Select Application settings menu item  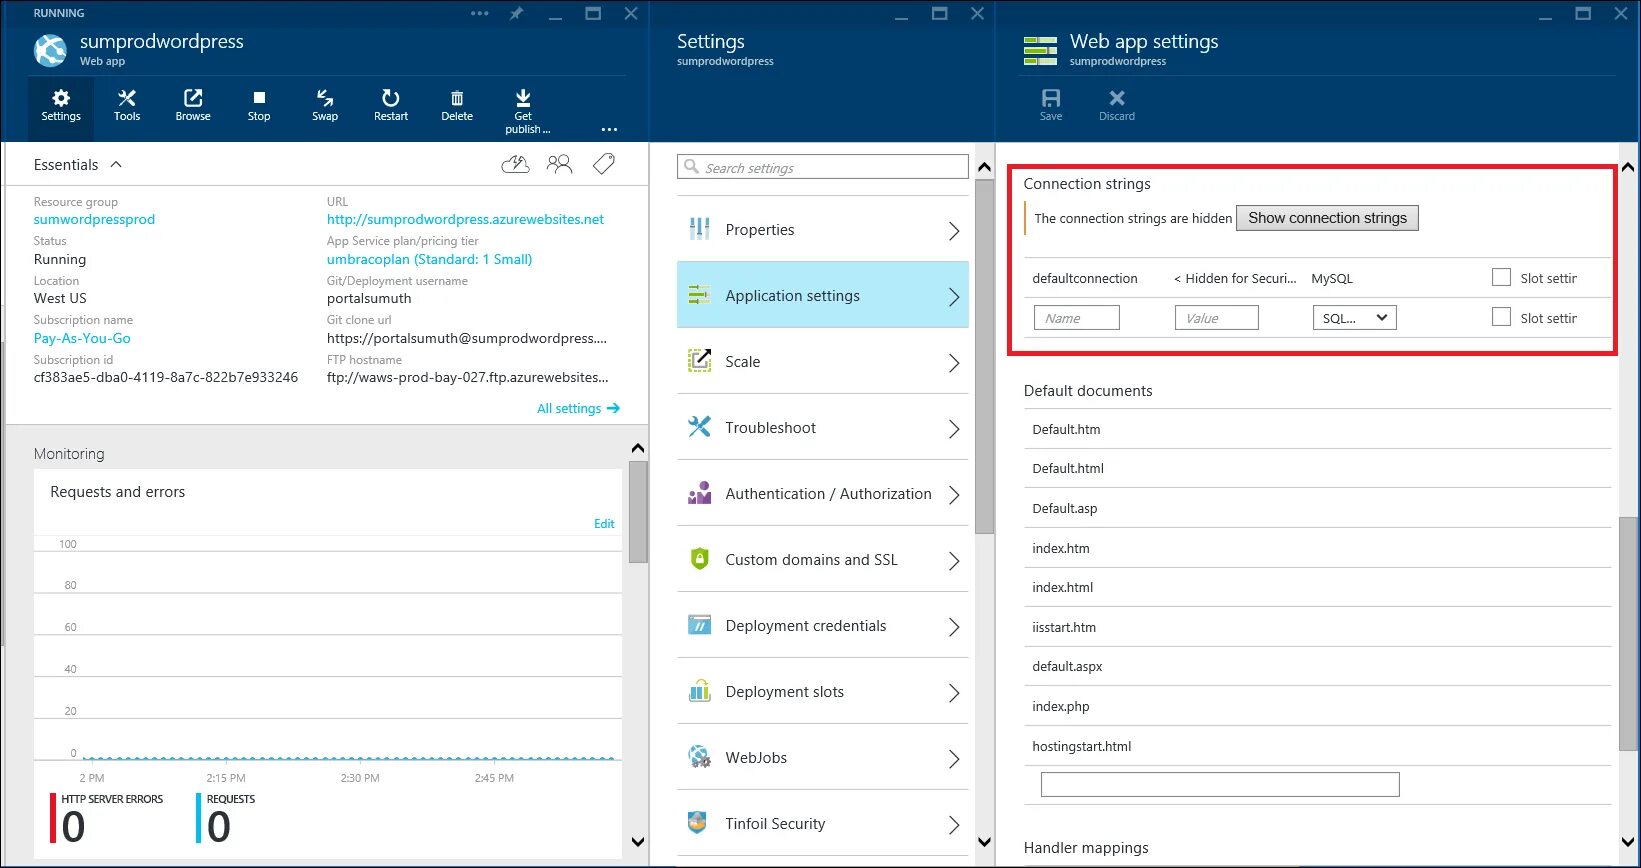822,295
